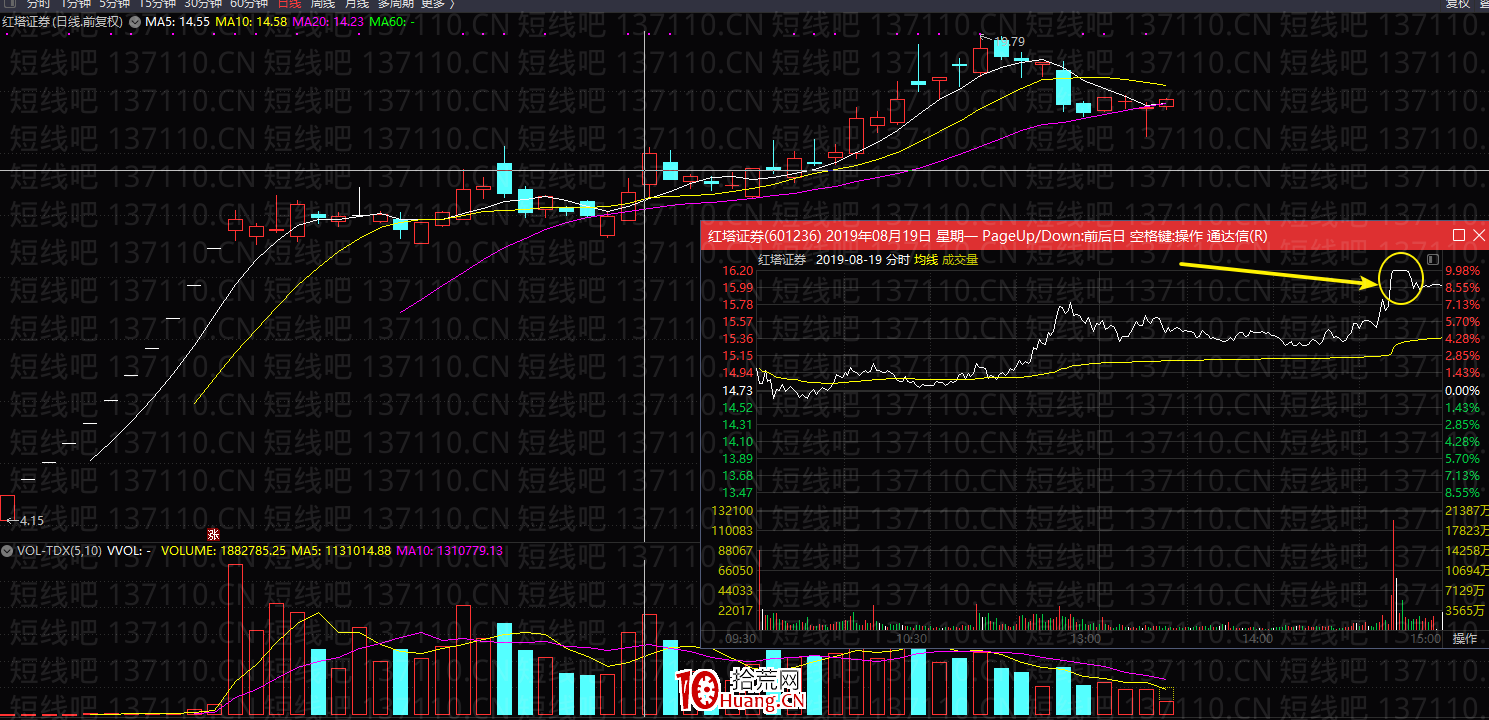Select the 5分钟 chart period
This screenshot has height=720, width=1489.
(x=115, y=4)
